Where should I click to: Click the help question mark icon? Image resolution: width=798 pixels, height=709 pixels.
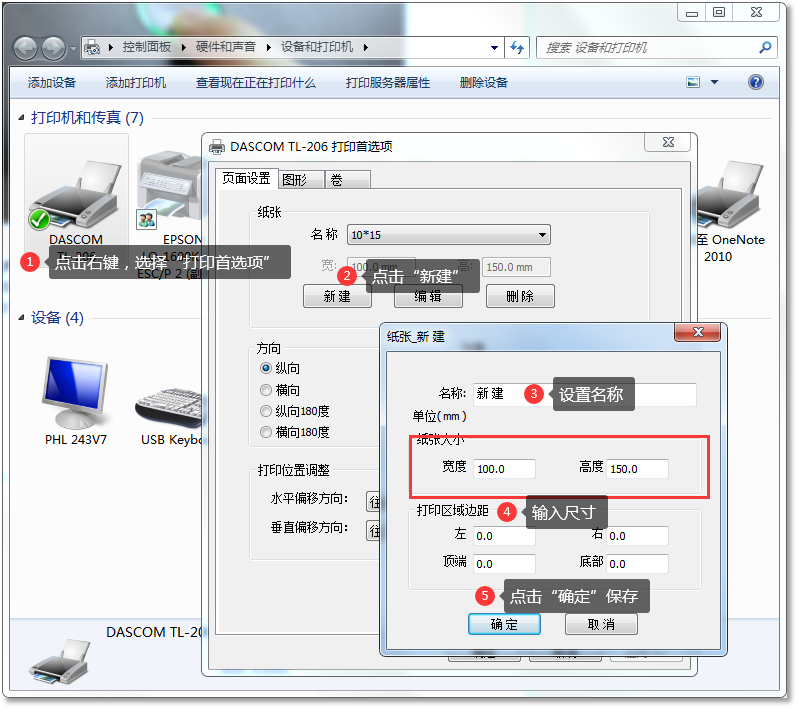pos(756,83)
